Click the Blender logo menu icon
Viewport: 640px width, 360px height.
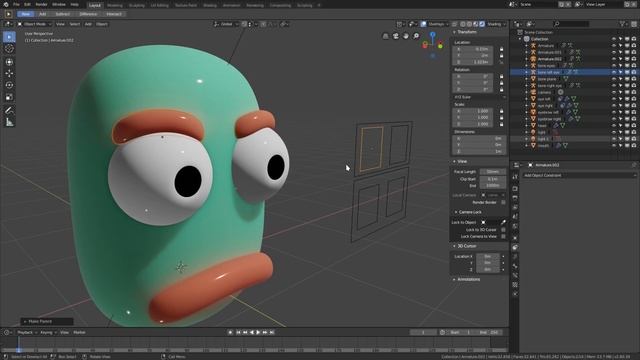[x=6, y=4]
